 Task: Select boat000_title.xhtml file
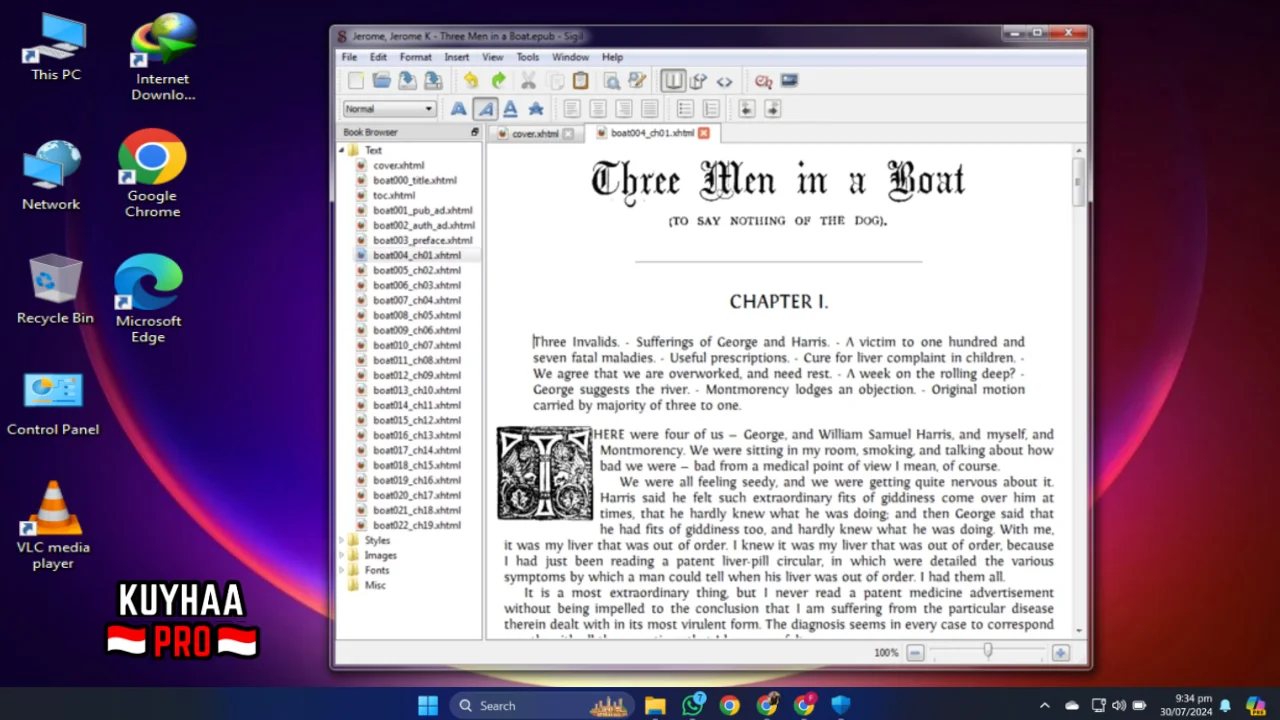(x=415, y=180)
